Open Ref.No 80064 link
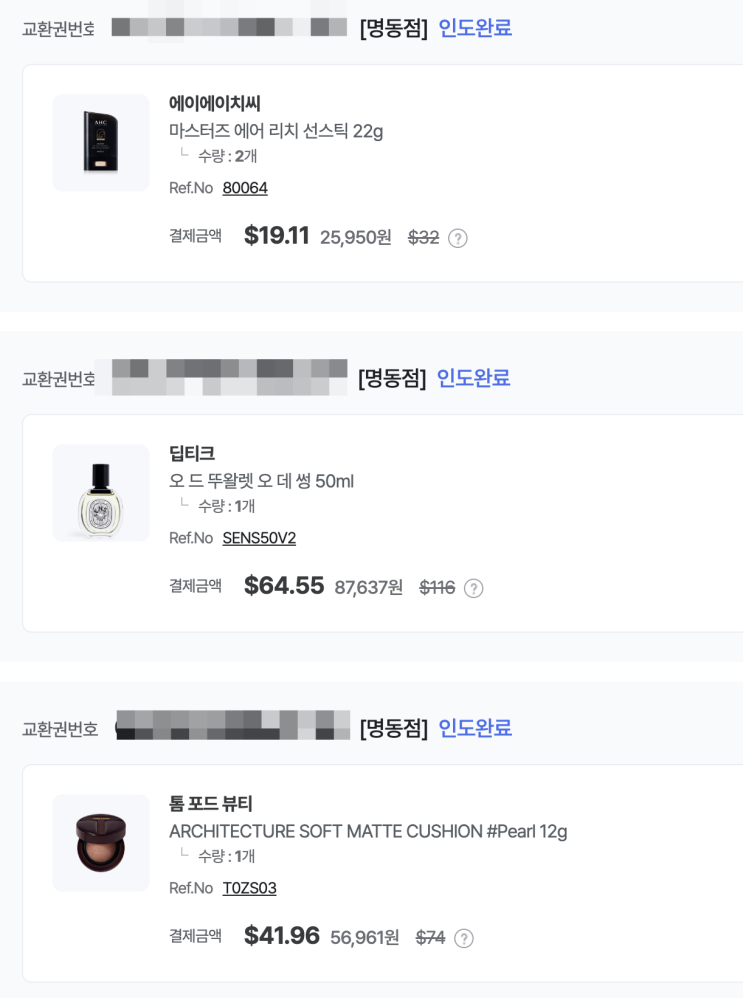The image size is (743, 998). 245,188
